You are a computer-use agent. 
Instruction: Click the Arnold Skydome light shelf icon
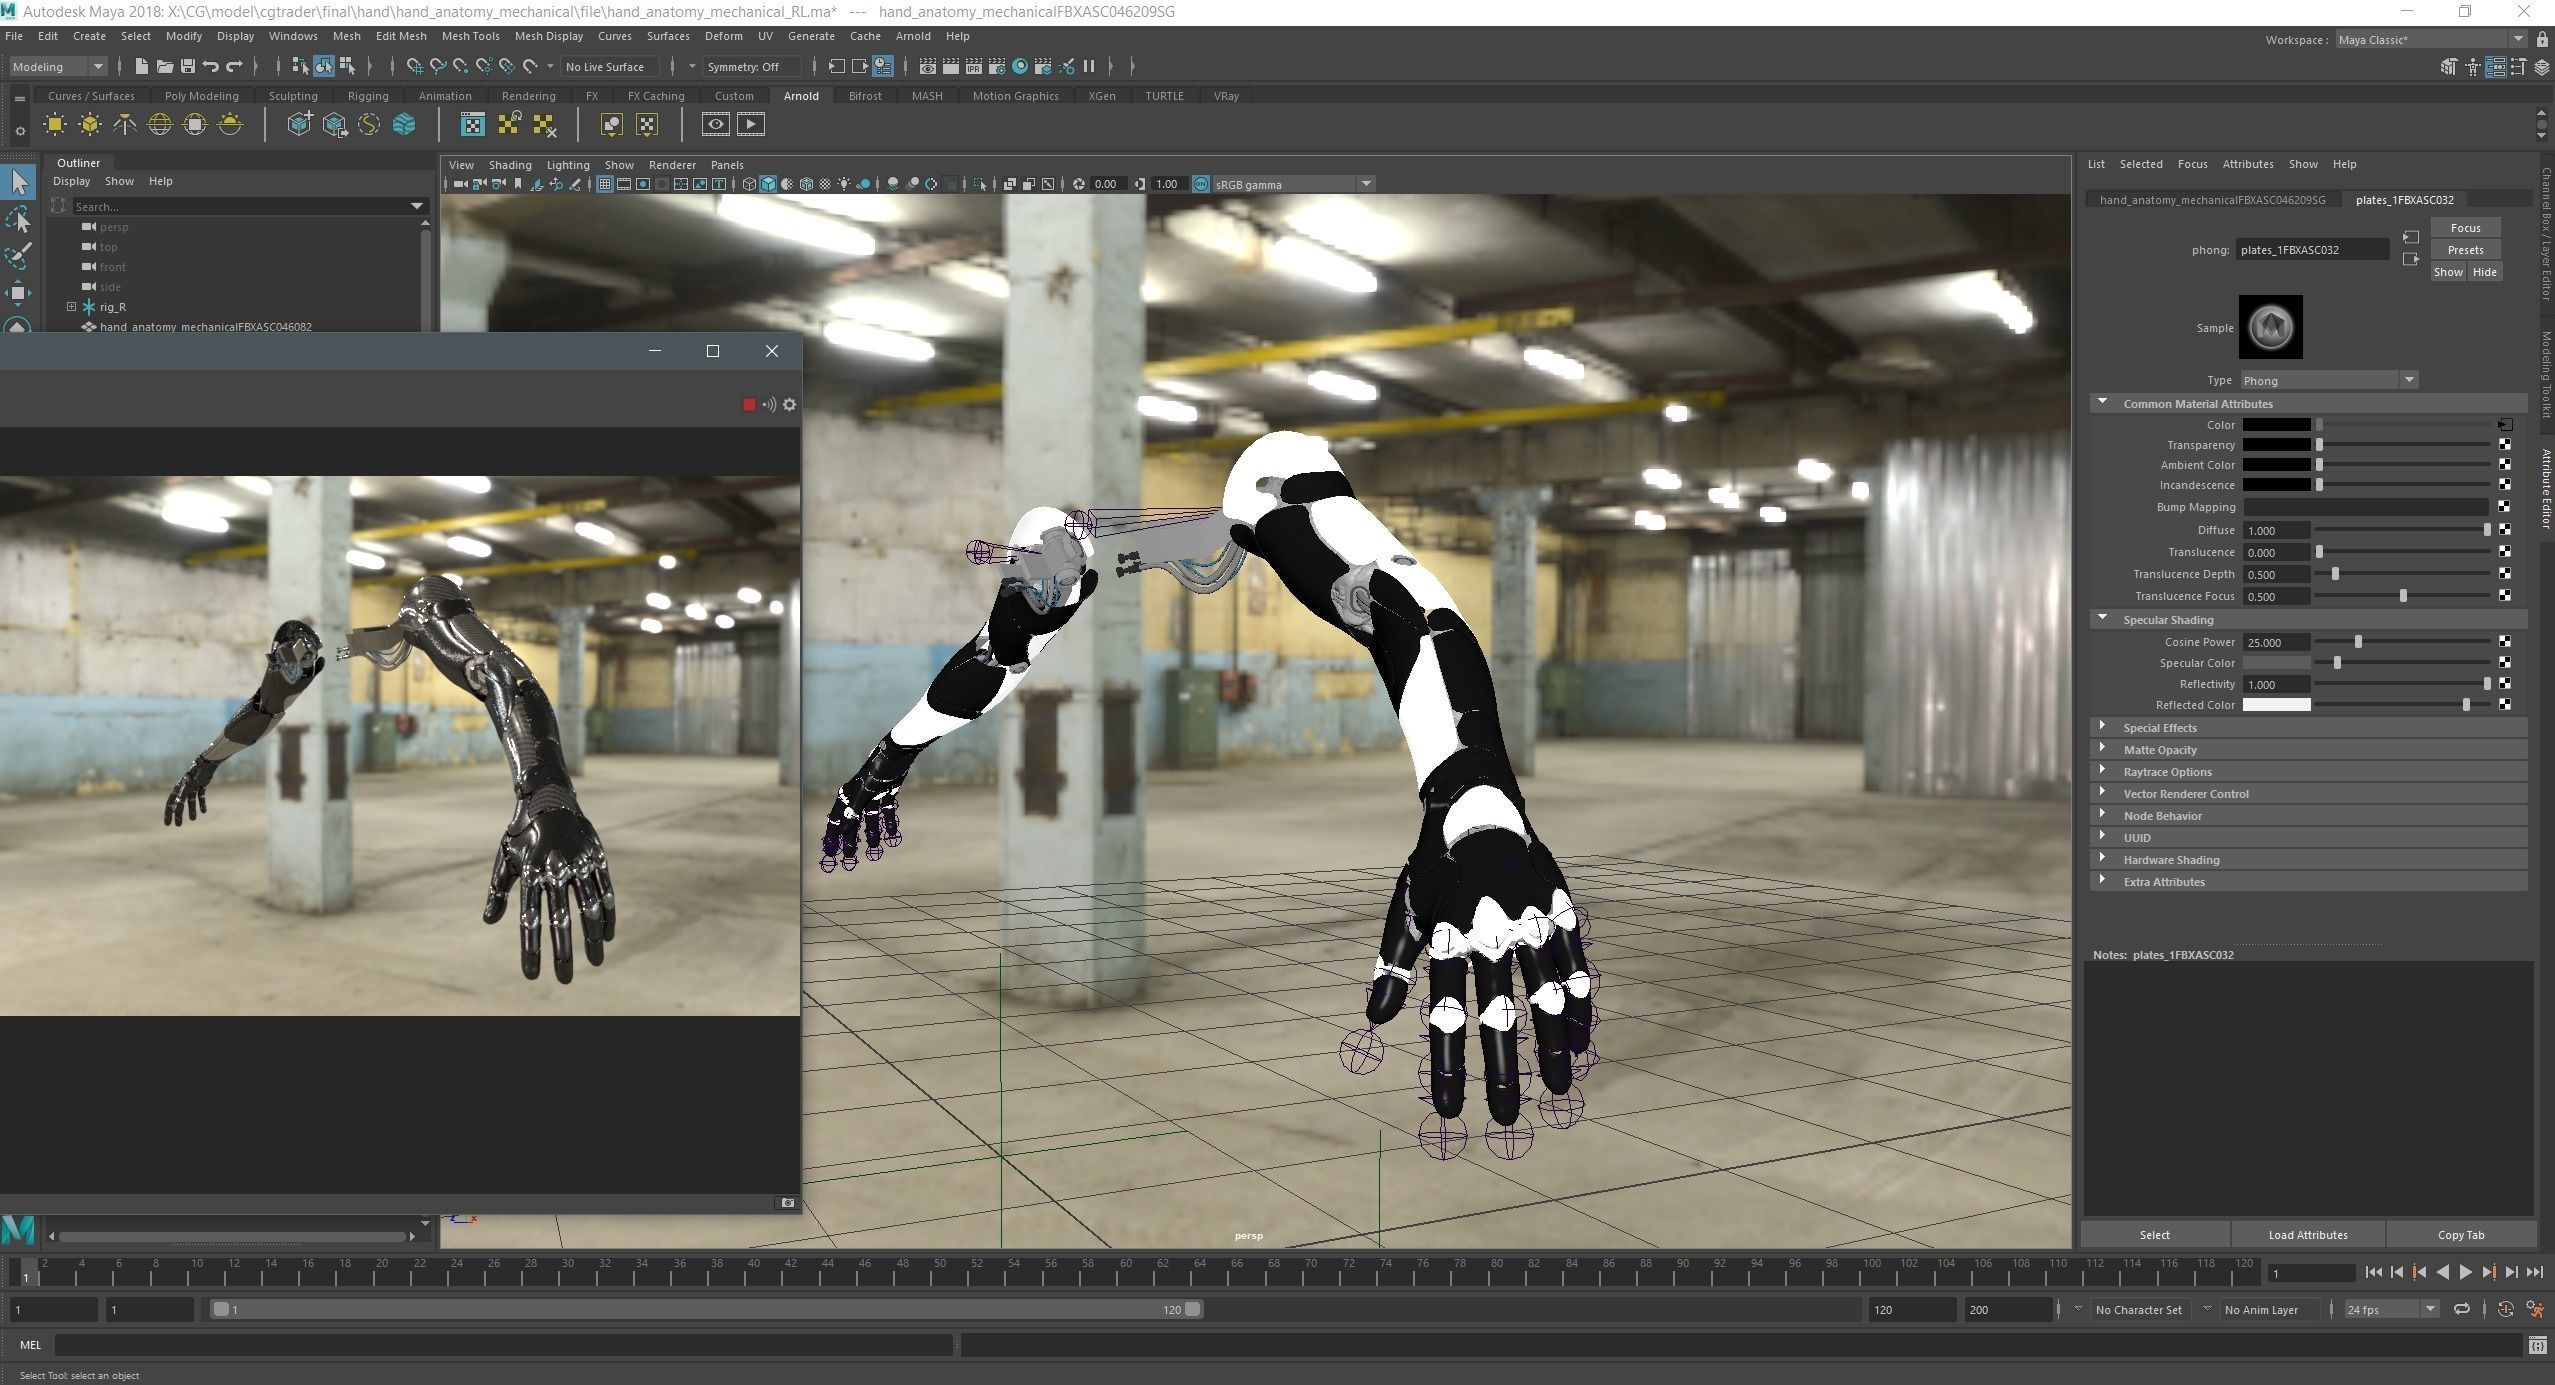click(x=159, y=124)
